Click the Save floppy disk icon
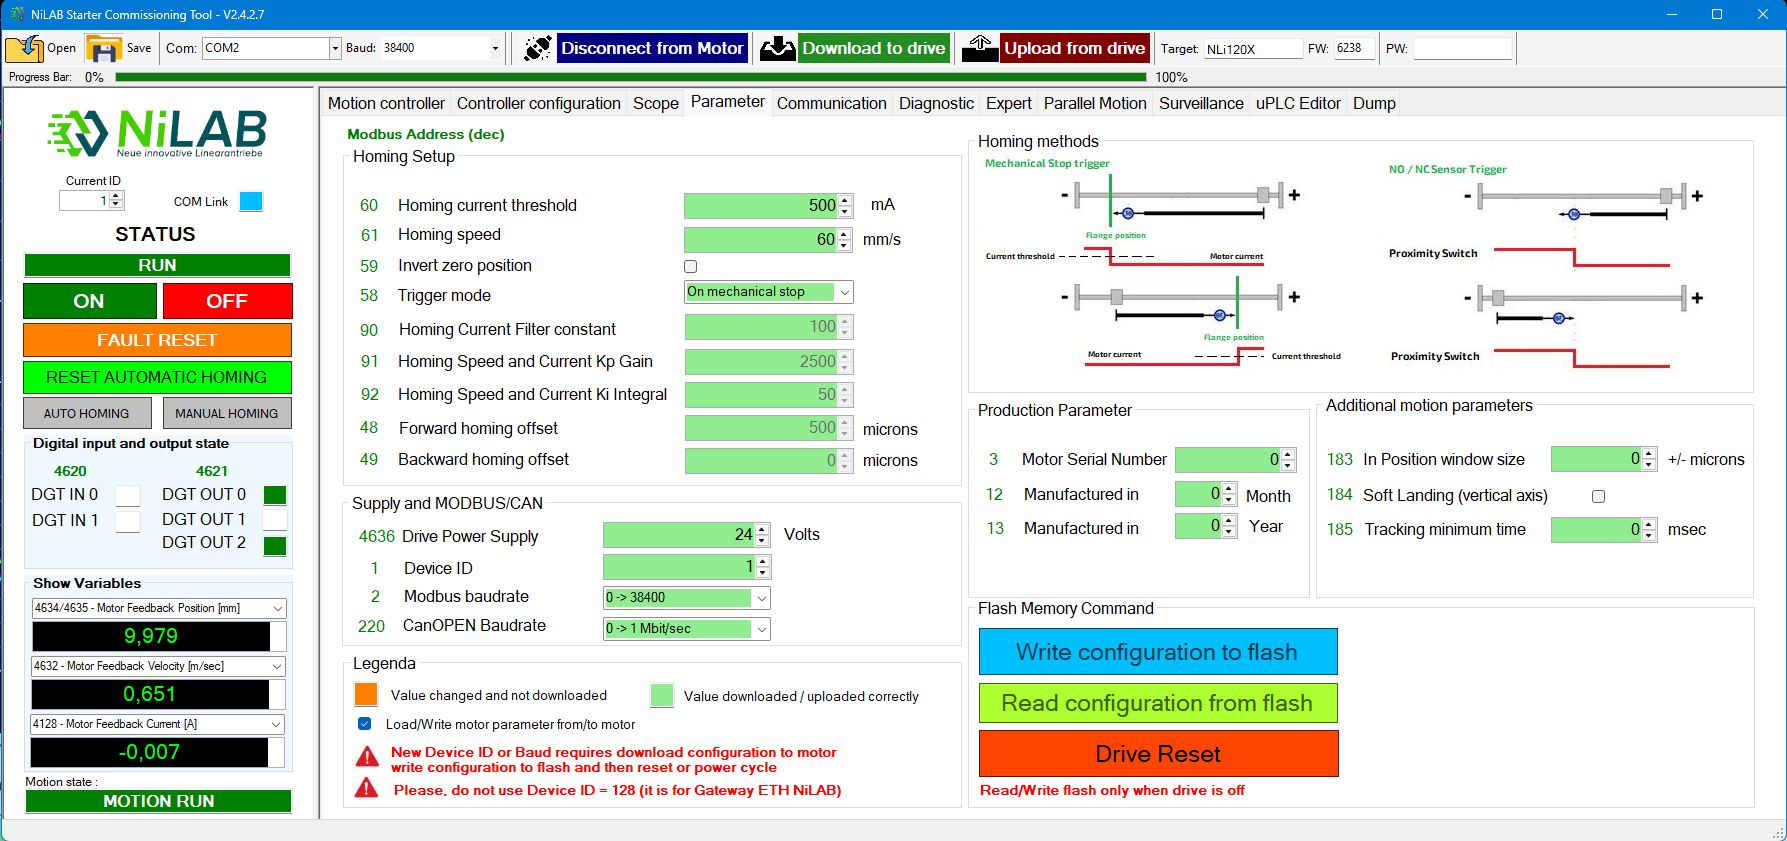 click(103, 48)
